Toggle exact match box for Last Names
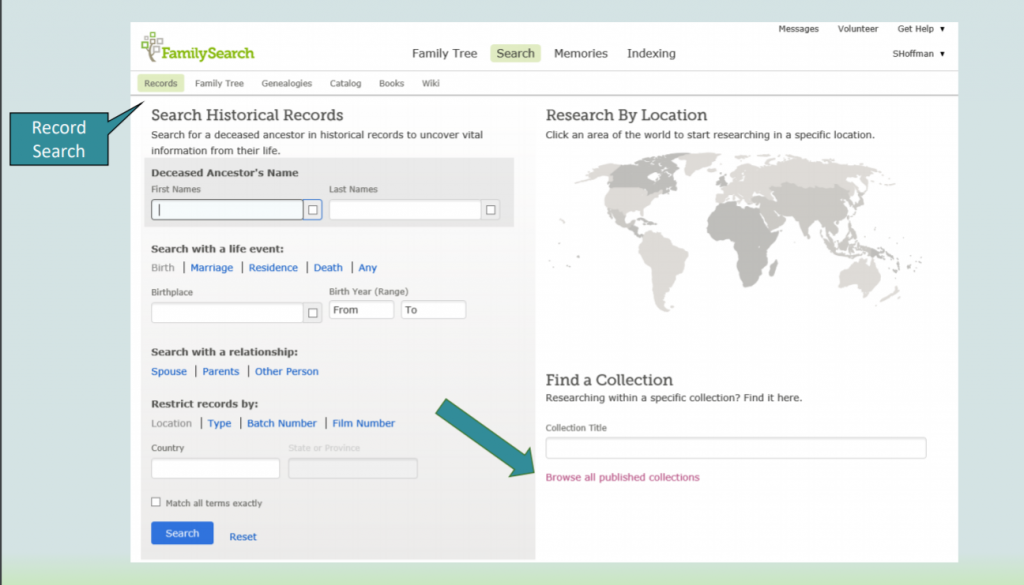 coord(490,210)
